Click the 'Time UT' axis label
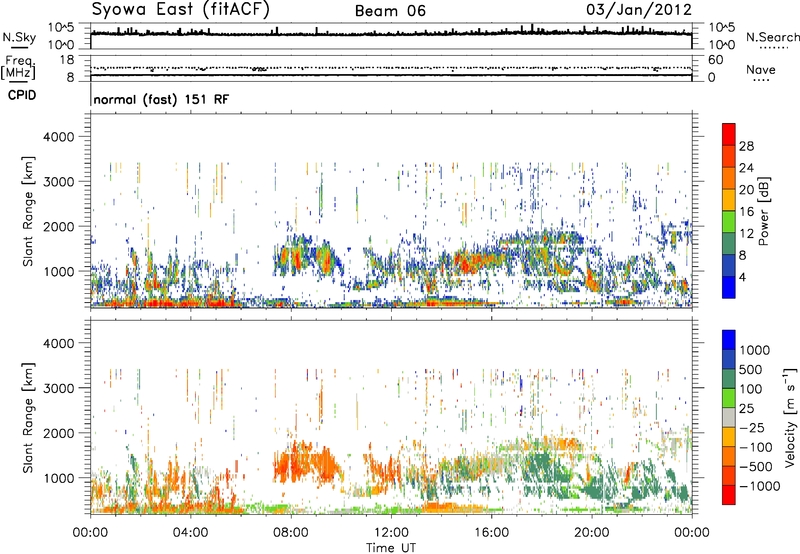 pos(391,548)
